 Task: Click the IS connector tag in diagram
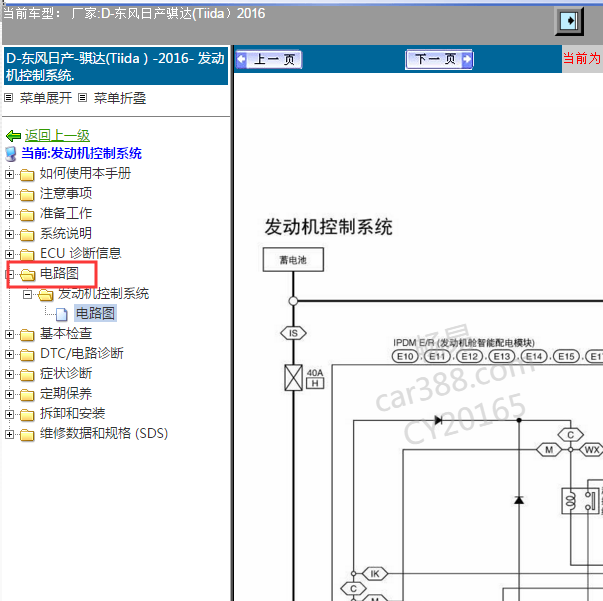click(x=293, y=333)
